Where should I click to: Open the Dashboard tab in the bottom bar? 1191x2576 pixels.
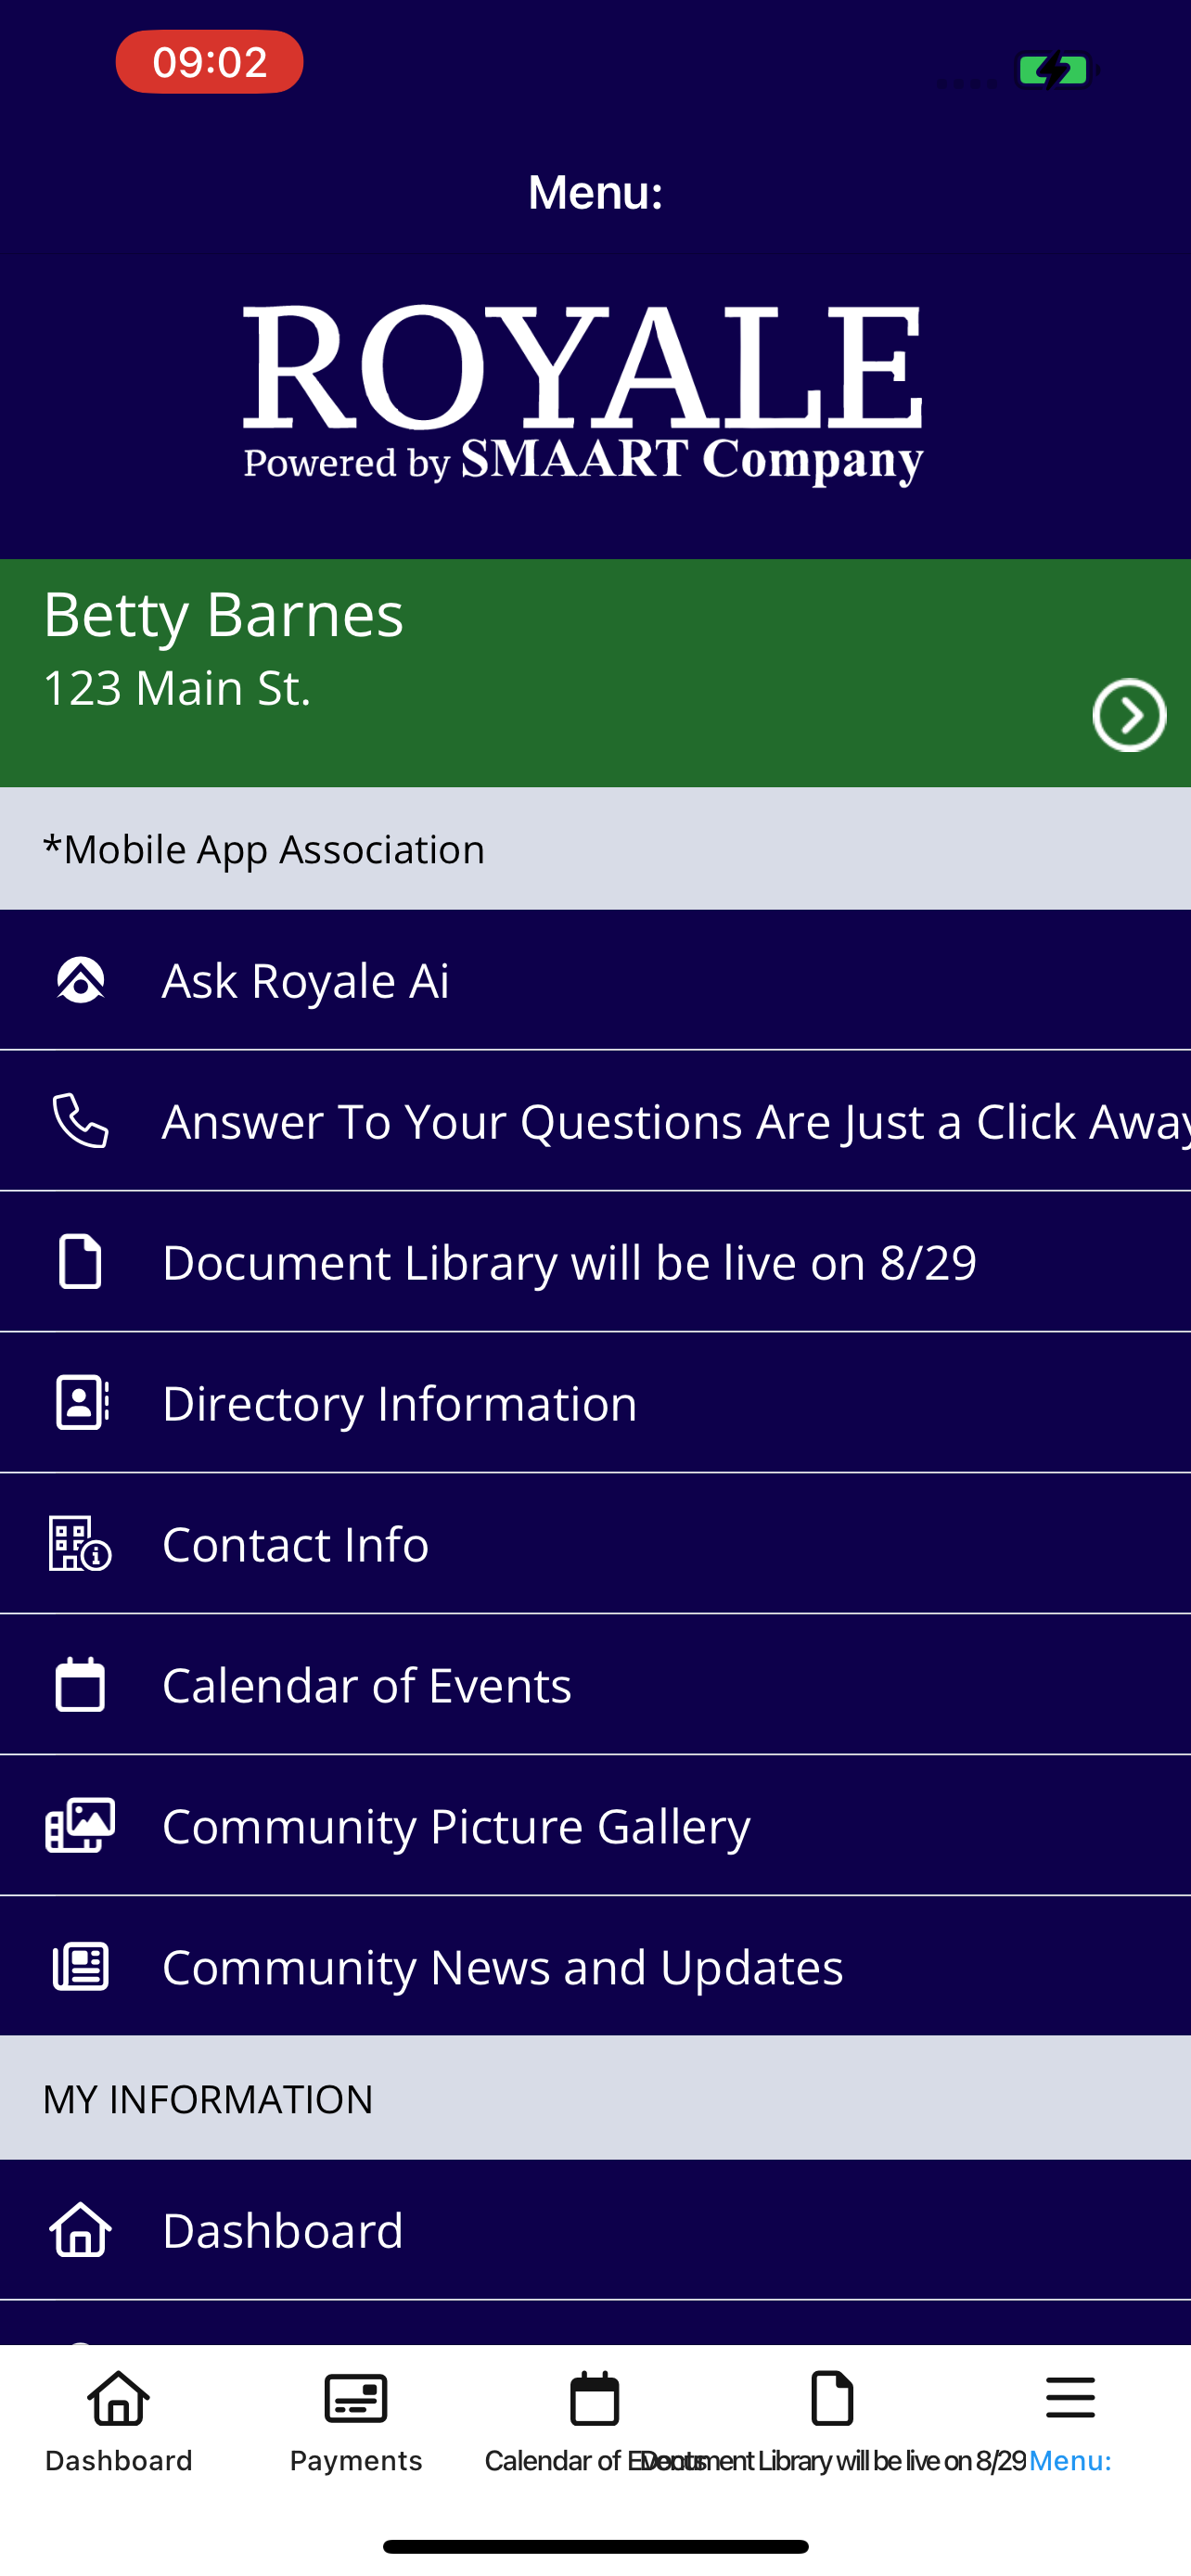pyautogui.click(x=119, y=2422)
